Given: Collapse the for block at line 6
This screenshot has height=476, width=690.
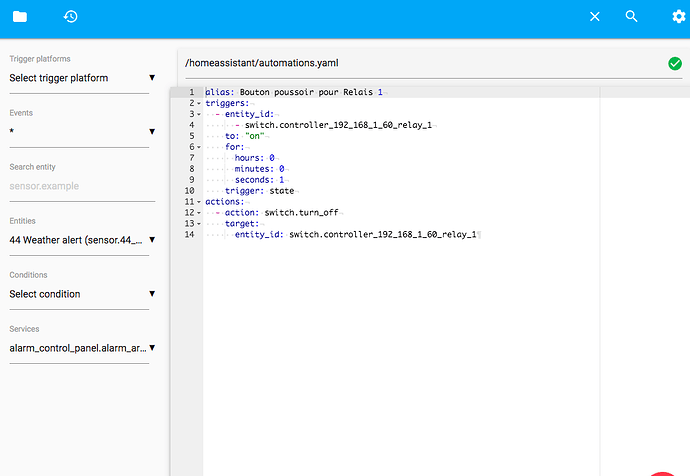Looking at the screenshot, I should point(199,147).
